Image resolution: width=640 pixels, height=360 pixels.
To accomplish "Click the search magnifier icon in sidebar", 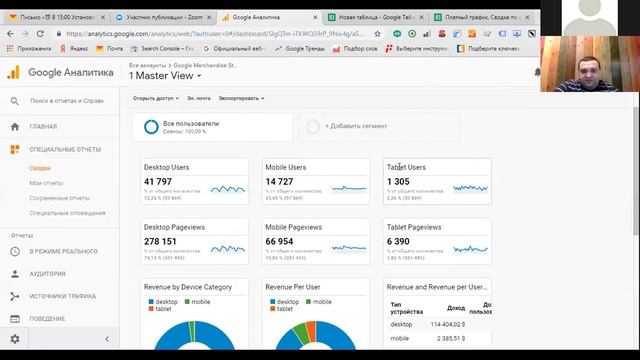I will click(x=15, y=101).
